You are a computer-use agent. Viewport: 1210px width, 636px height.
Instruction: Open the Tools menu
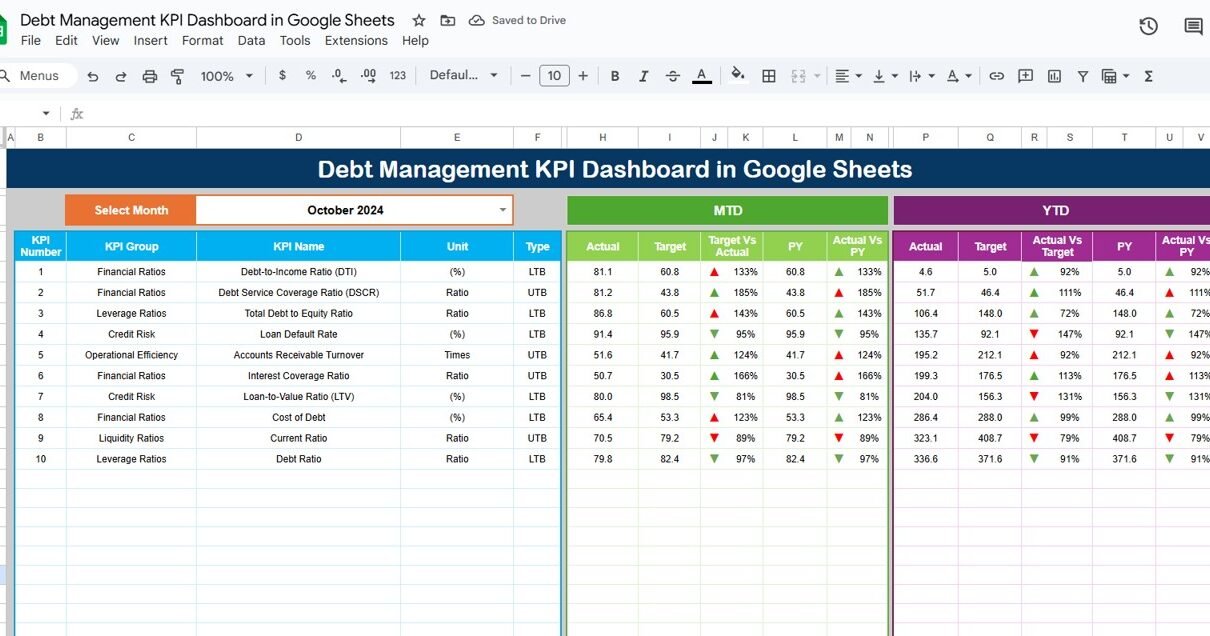295,41
